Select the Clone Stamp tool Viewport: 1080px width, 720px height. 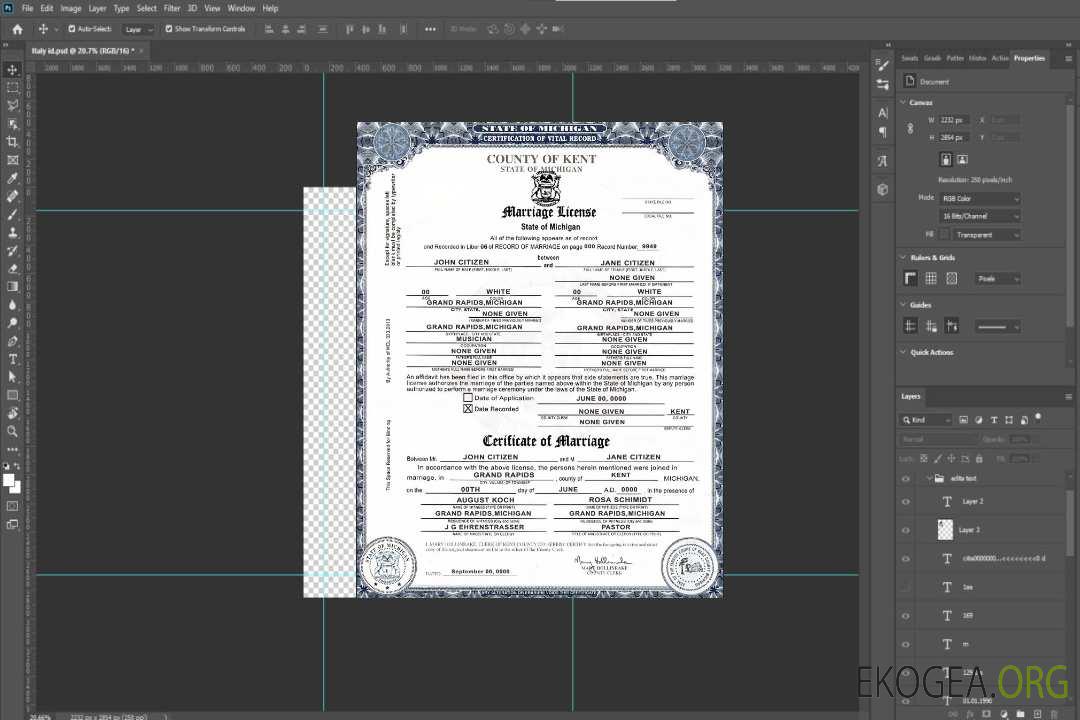click(x=12, y=233)
